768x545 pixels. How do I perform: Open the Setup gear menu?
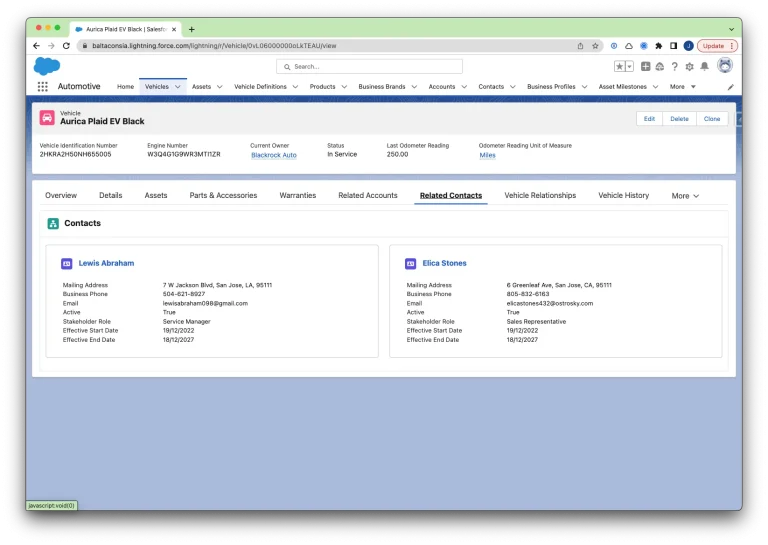coord(689,66)
